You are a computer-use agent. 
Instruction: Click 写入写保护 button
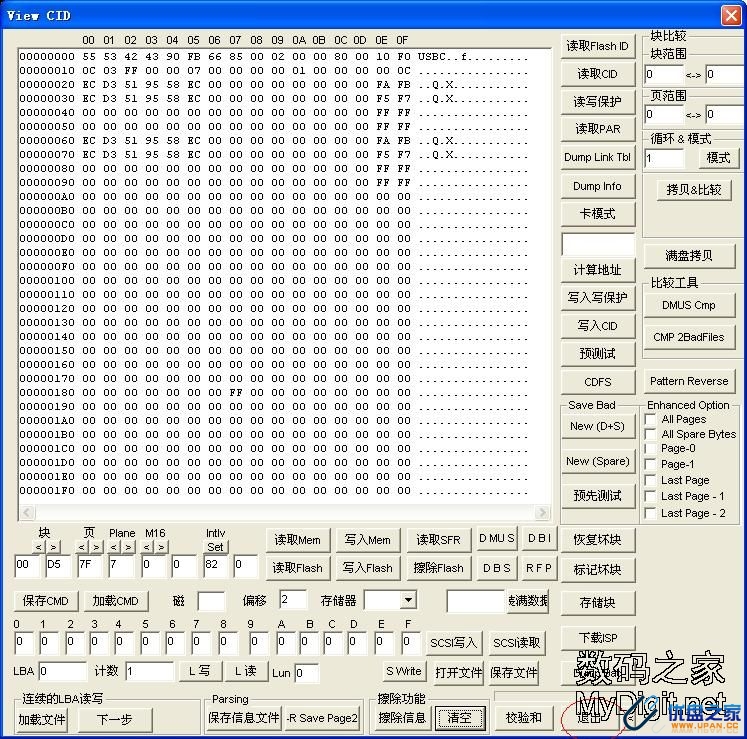[598, 298]
